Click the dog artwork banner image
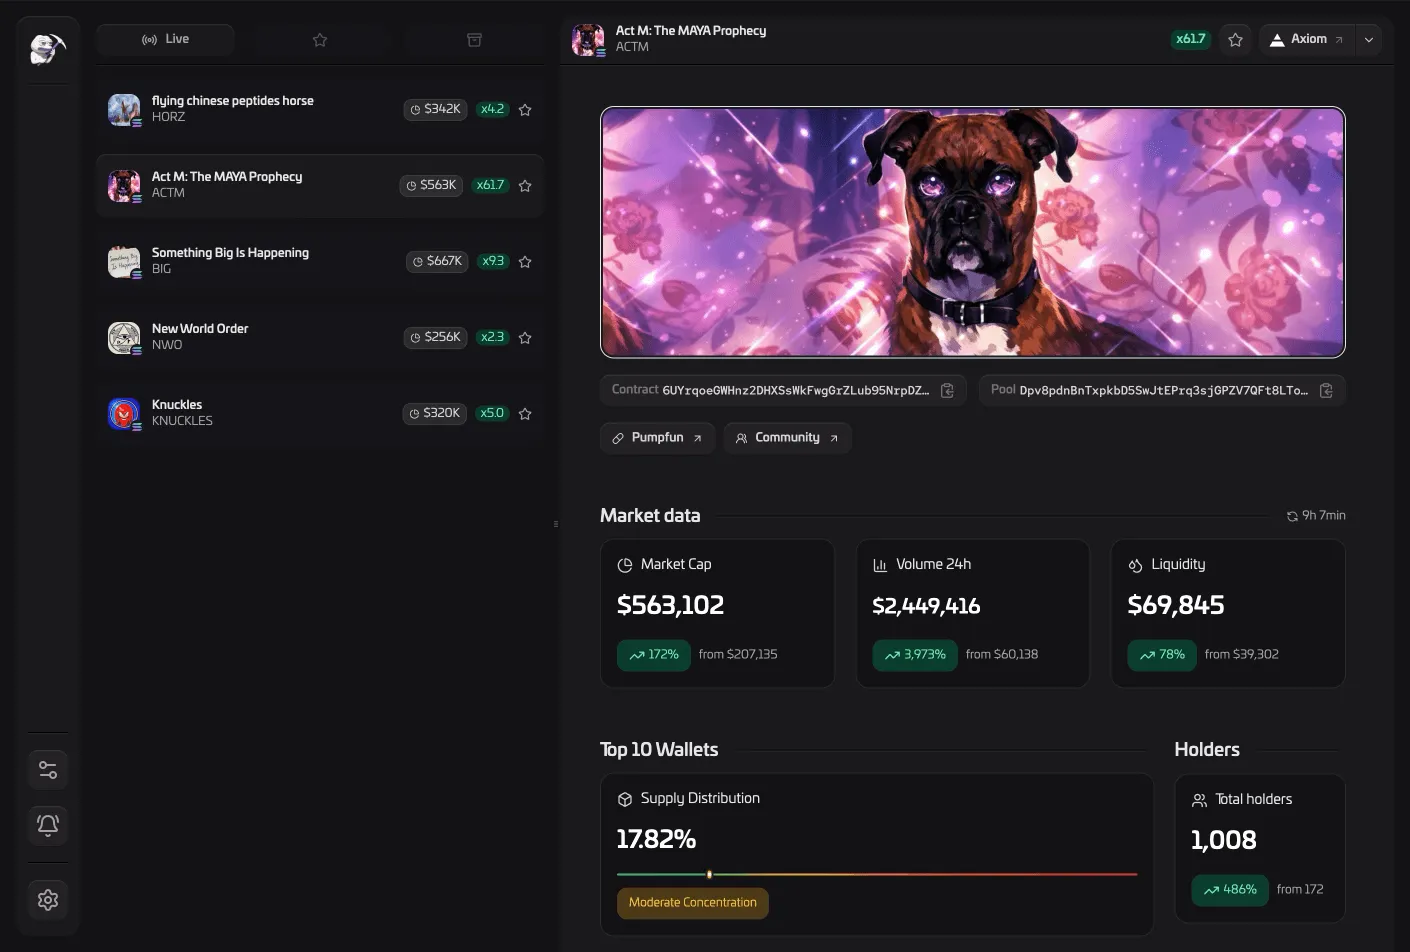The width and height of the screenshot is (1410, 952). [x=972, y=231]
